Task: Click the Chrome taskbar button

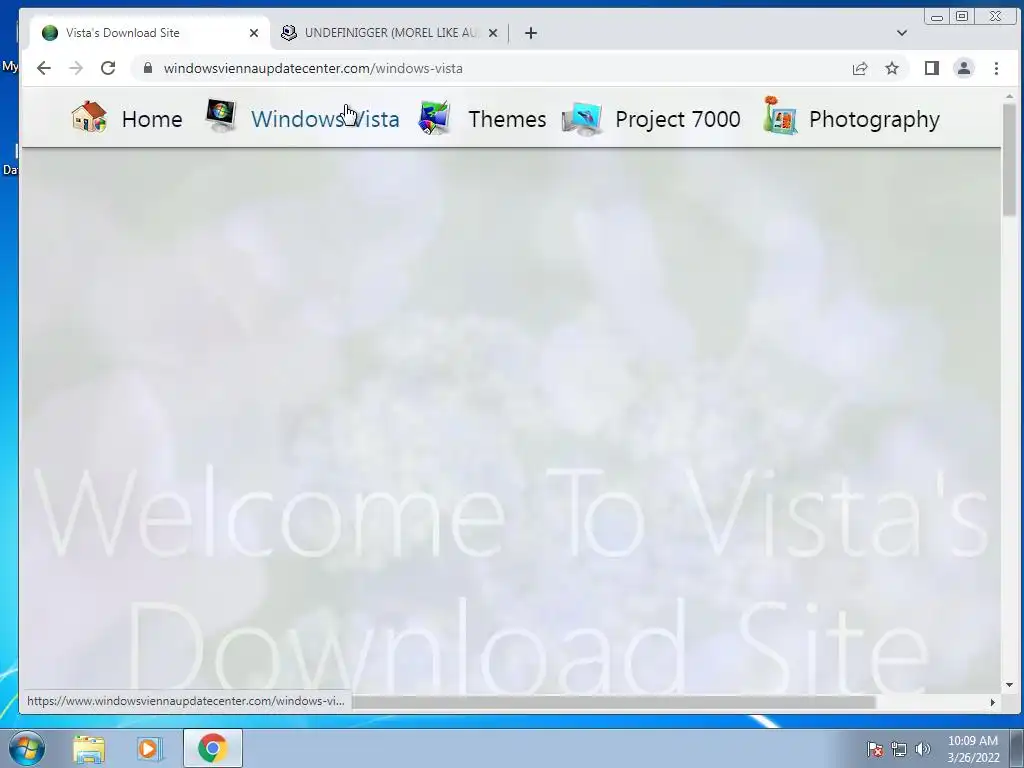Action: [212, 748]
